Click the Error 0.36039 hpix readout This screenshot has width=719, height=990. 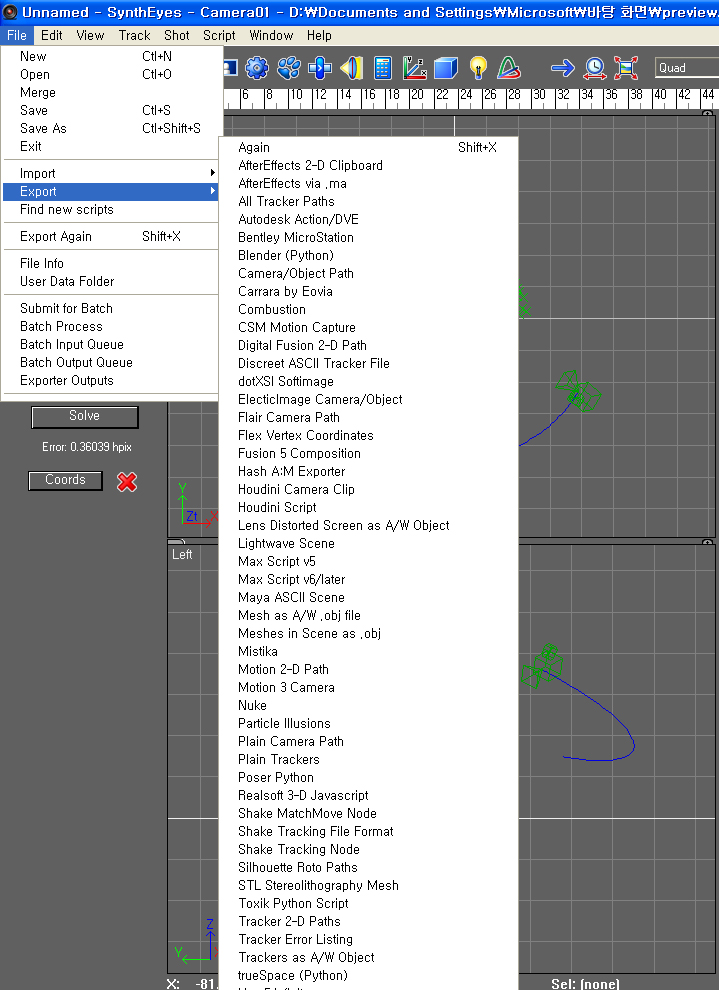click(87, 447)
